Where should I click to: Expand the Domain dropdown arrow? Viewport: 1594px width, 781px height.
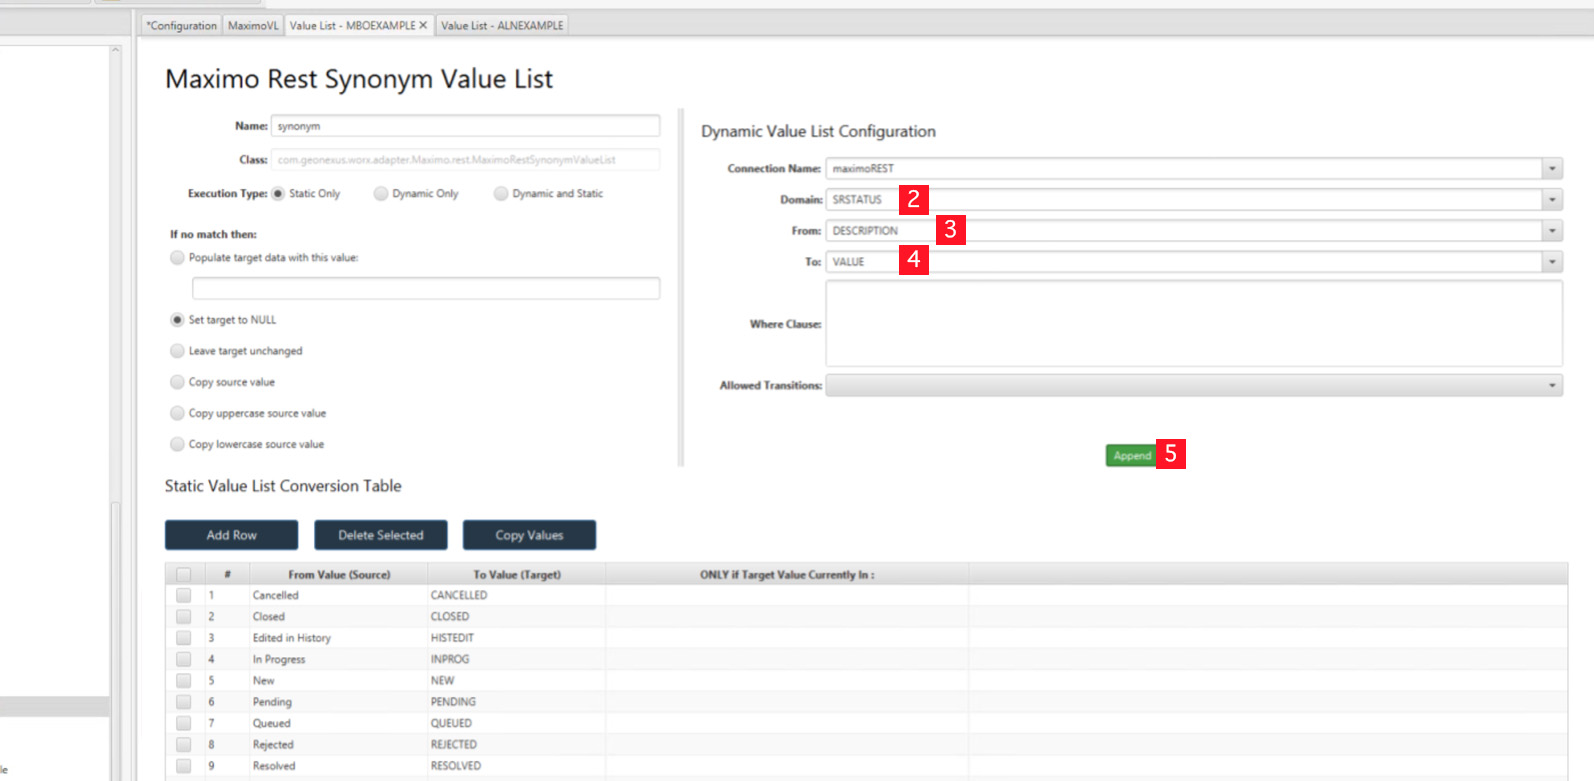(1552, 200)
